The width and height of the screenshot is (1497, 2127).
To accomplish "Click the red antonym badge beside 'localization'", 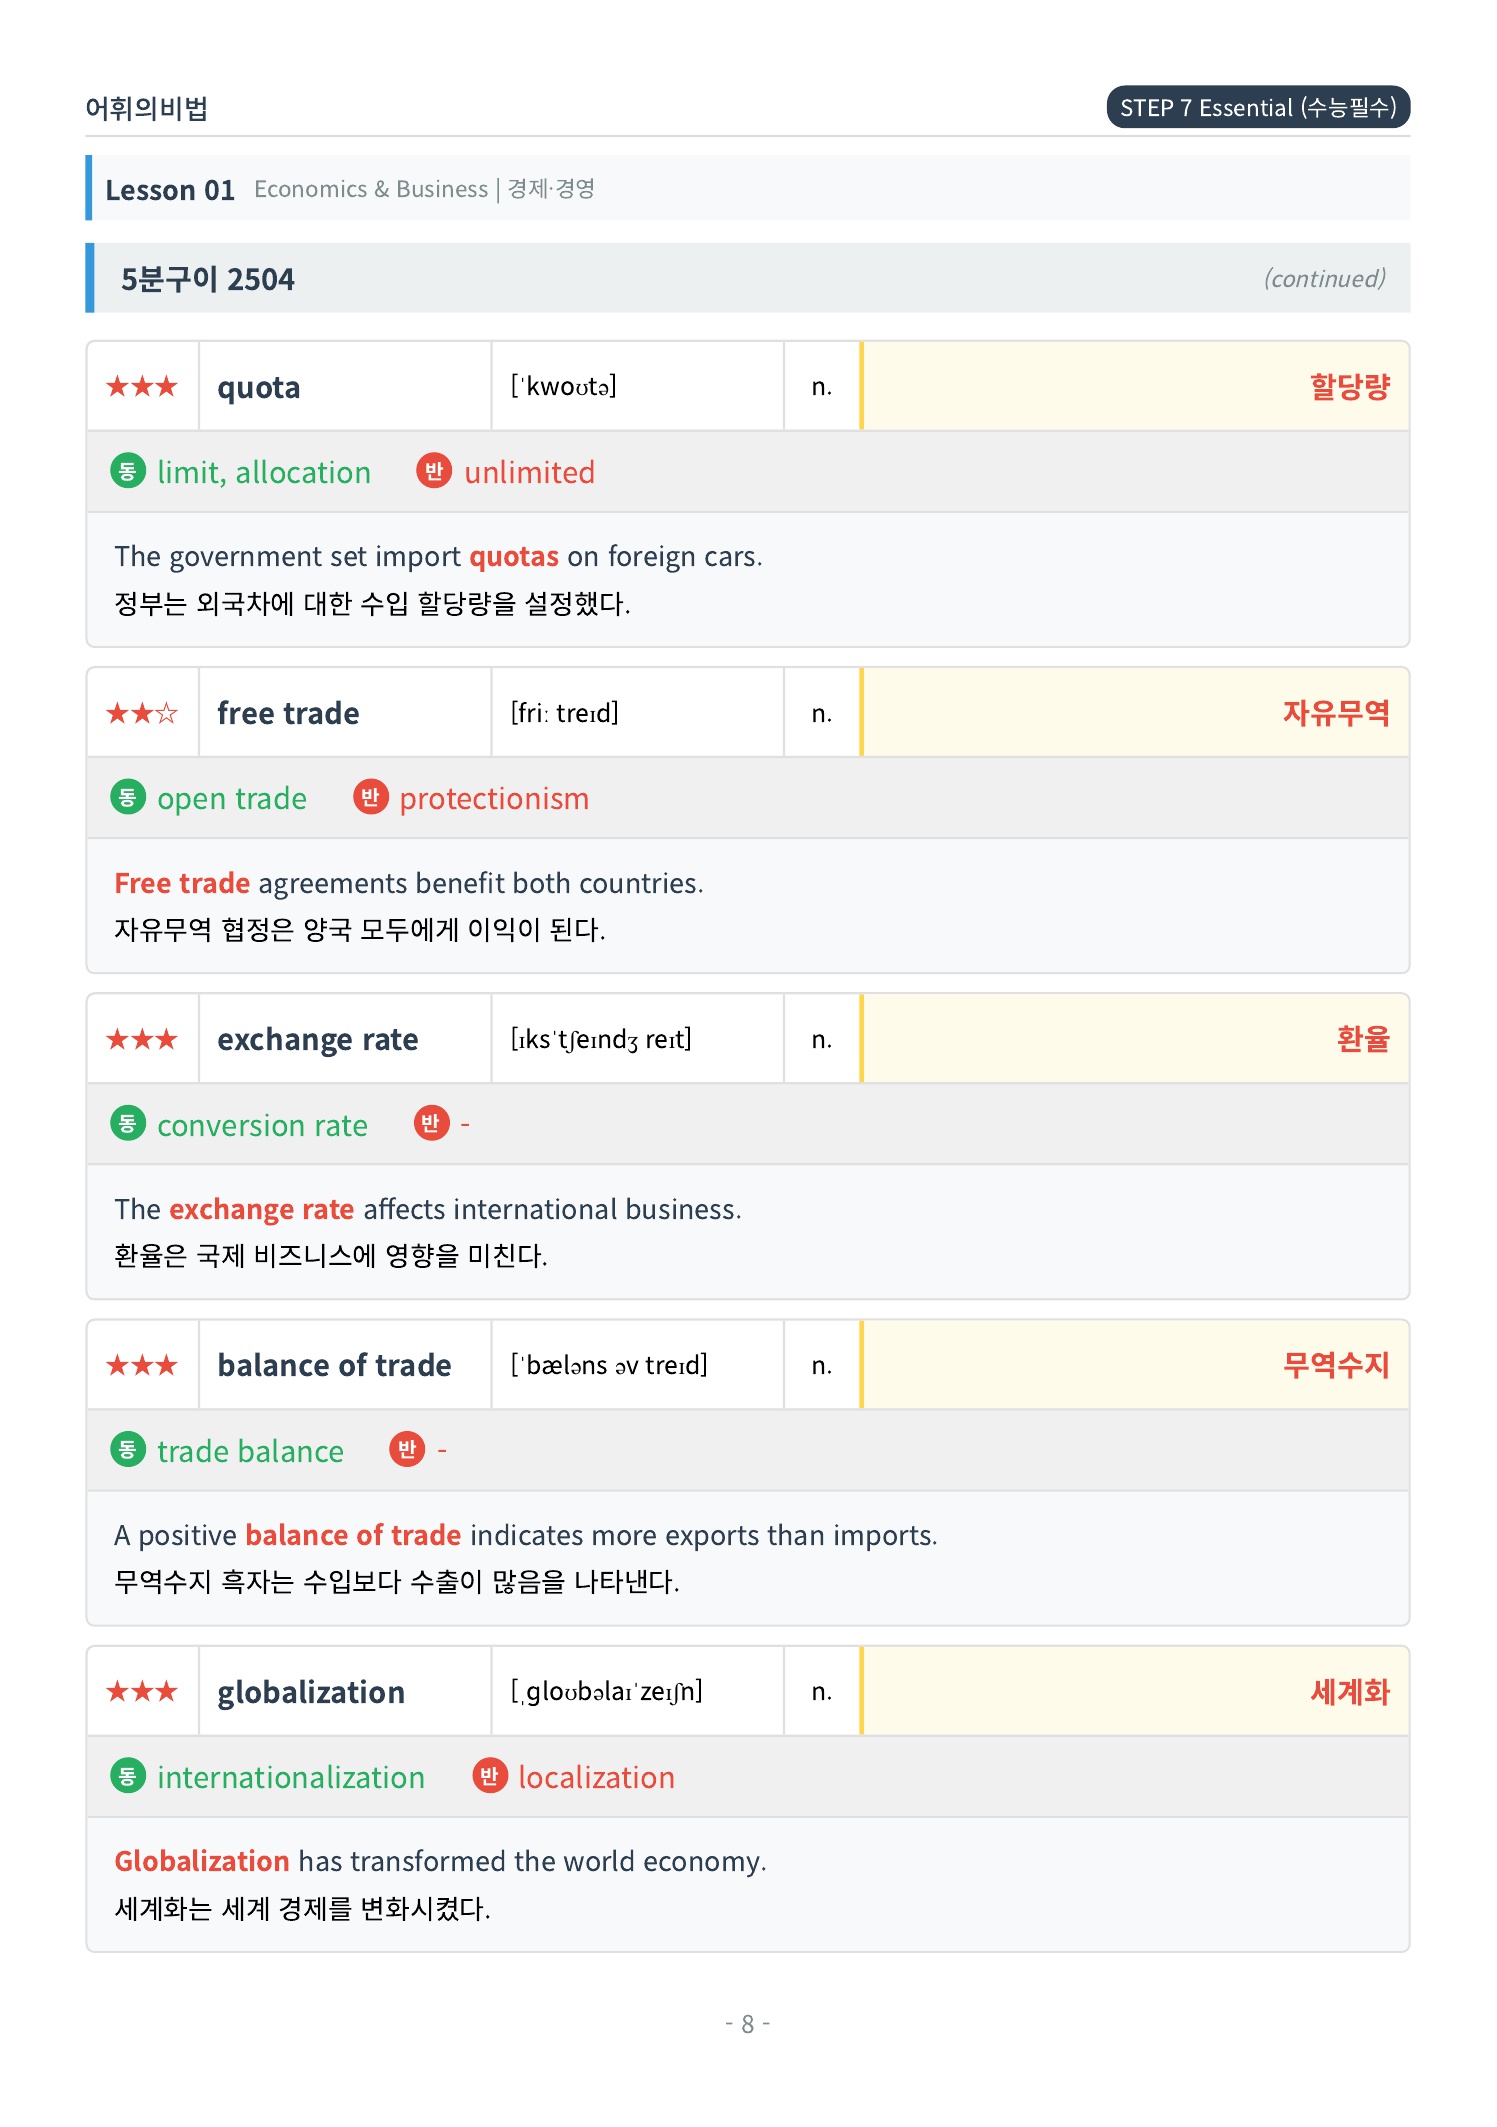I will [x=489, y=1776].
